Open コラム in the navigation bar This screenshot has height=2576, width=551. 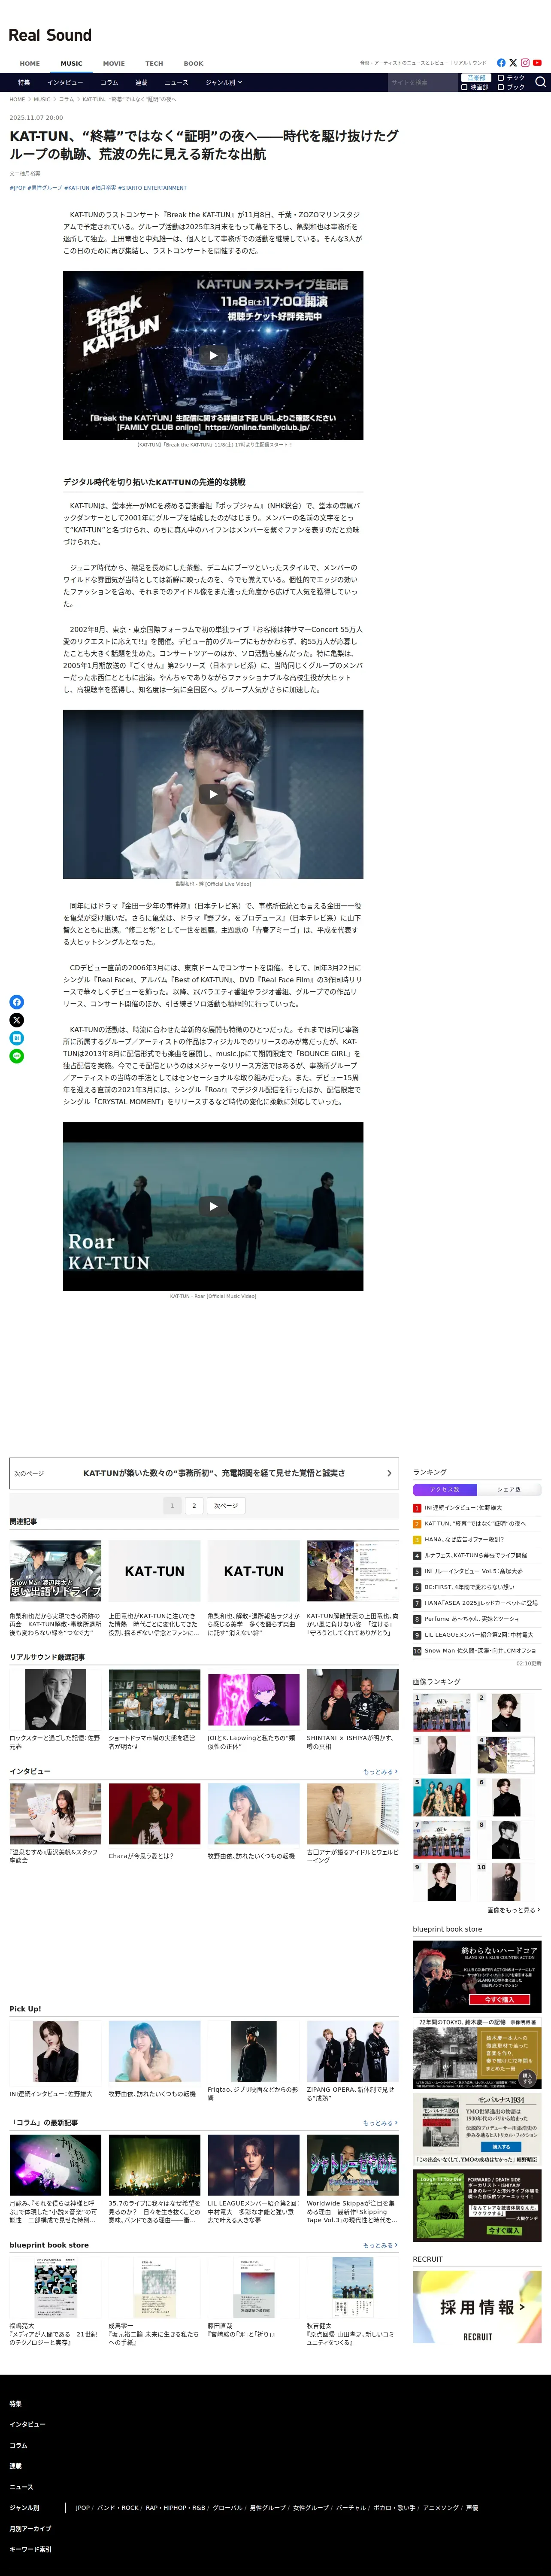109,83
